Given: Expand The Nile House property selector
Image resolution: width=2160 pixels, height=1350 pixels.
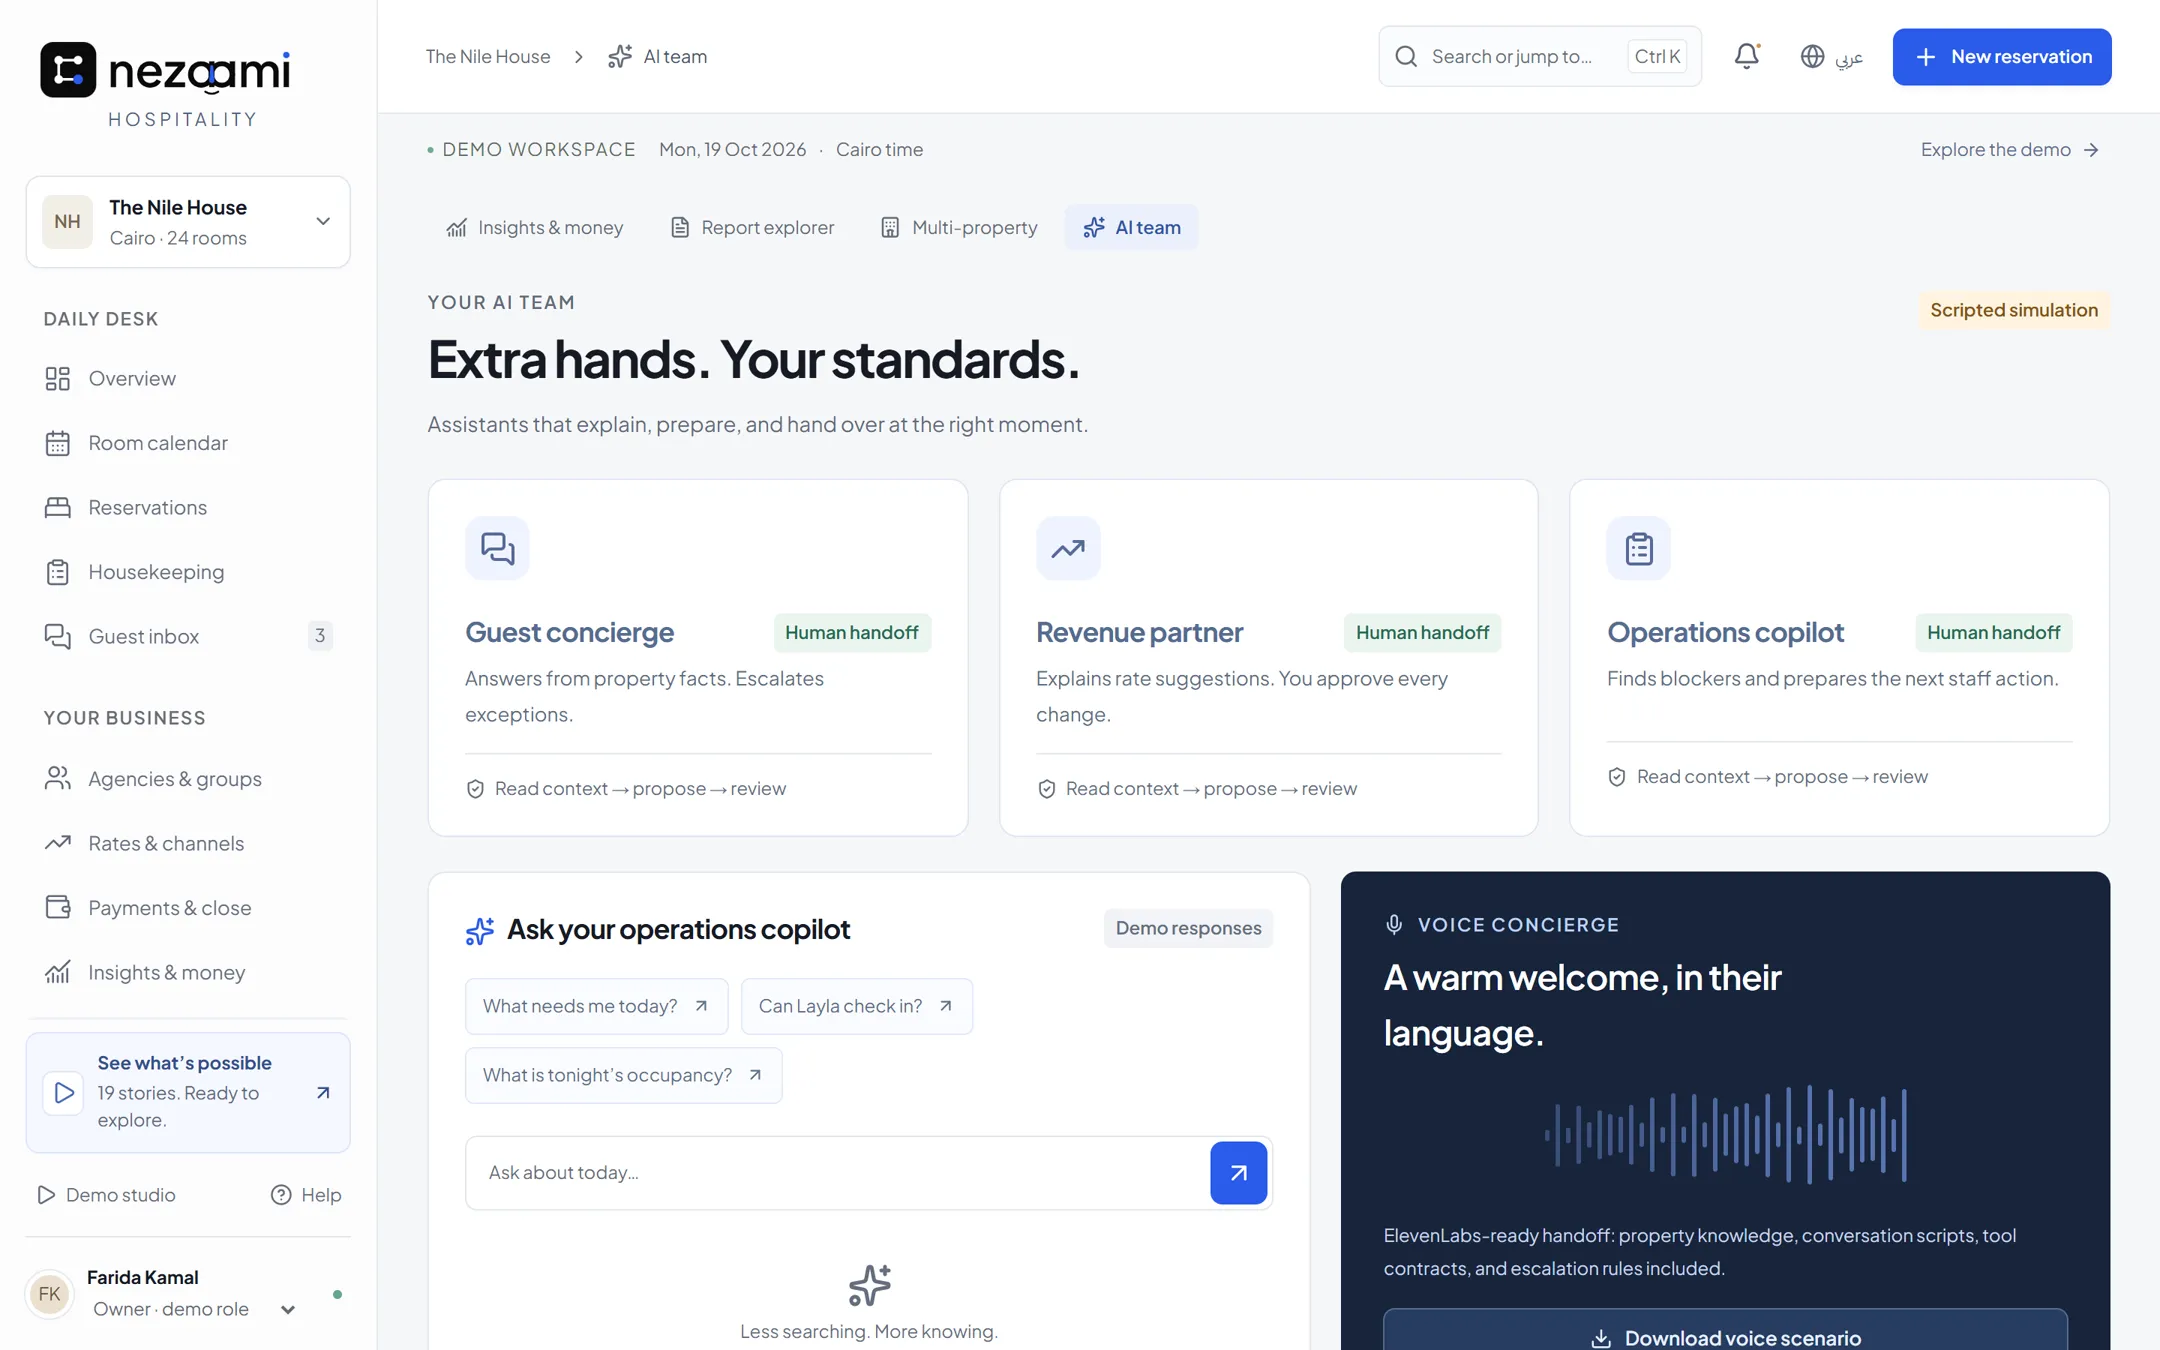Looking at the screenshot, I should (188, 222).
